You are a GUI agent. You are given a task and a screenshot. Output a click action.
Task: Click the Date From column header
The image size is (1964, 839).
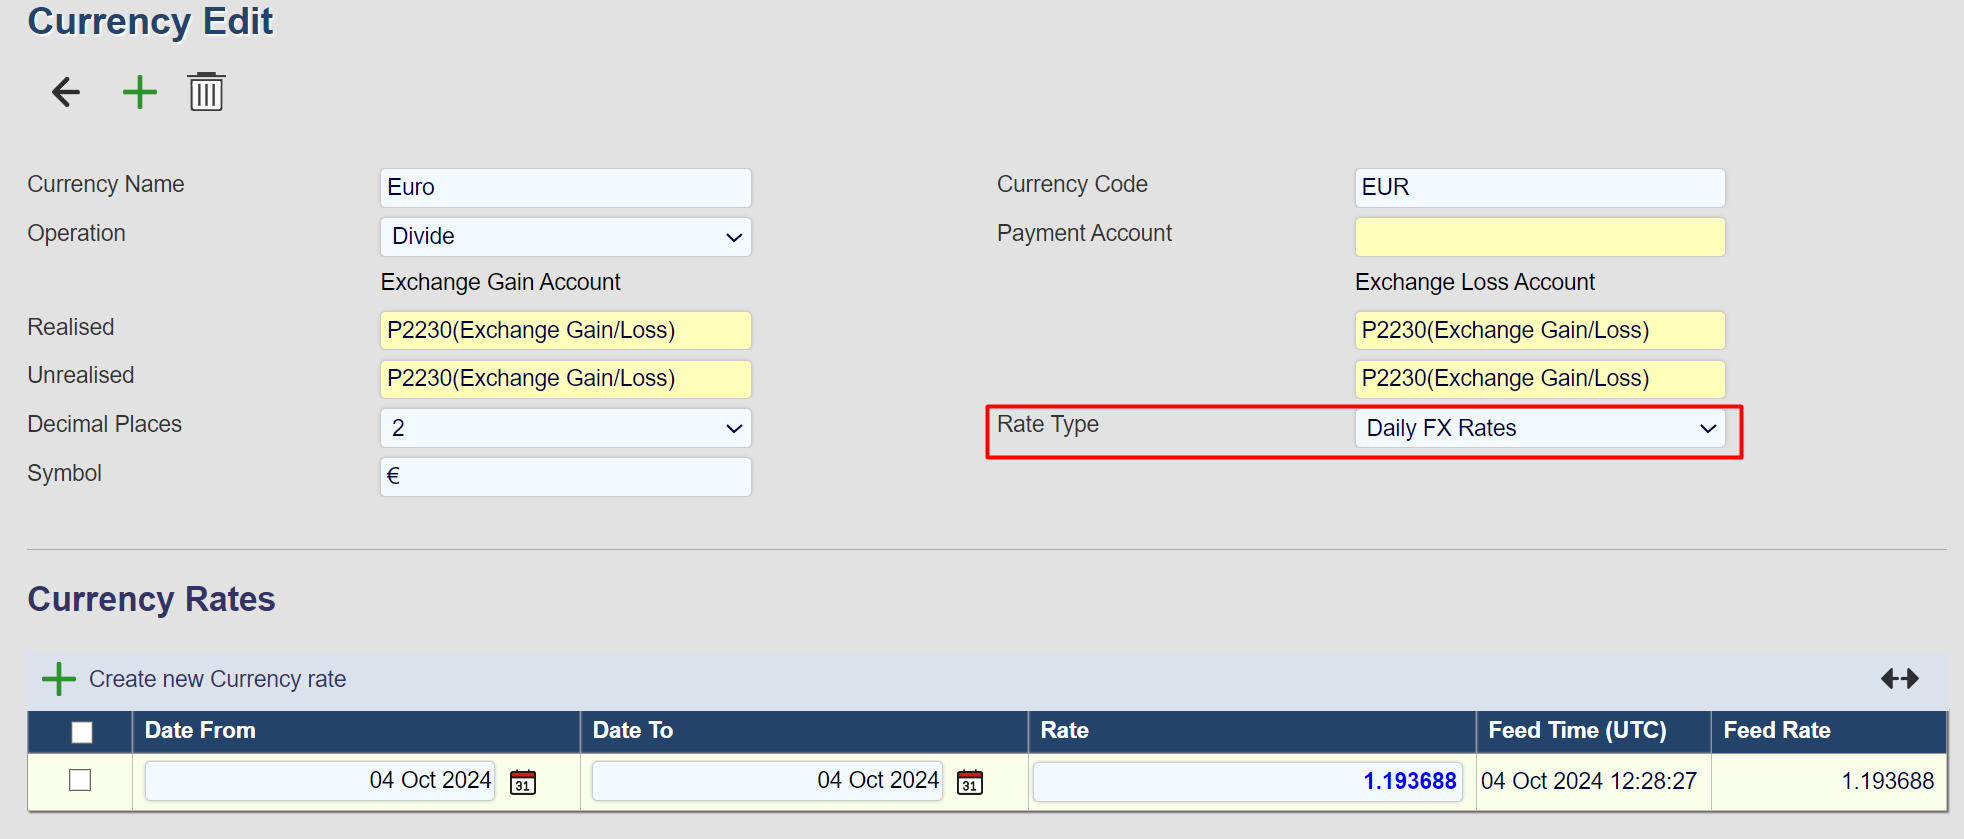coord(200,731)
